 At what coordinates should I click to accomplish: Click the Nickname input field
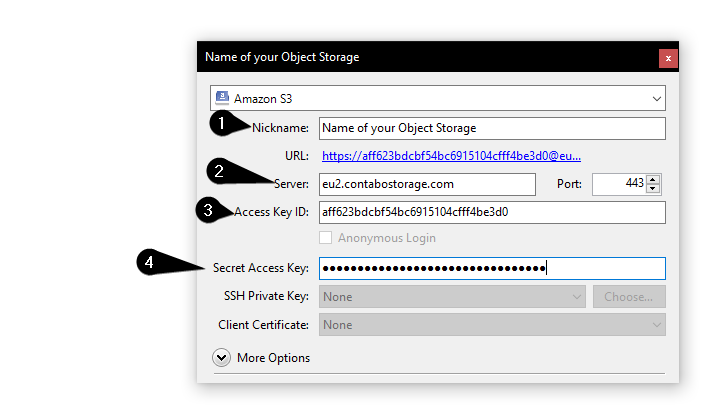pos(492,128)
